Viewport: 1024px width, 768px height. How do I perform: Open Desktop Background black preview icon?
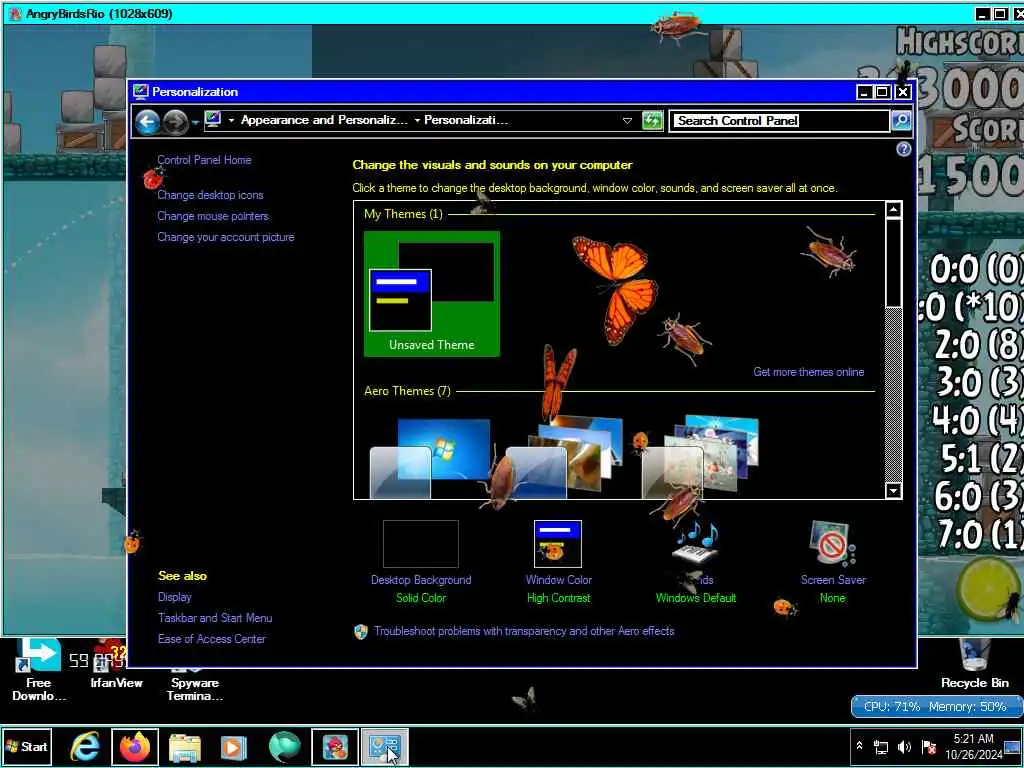pyautogui.click(x=421, y=543)
